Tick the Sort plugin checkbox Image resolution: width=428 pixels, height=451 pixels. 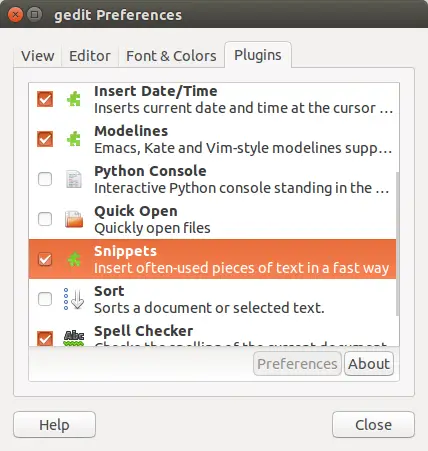pos(45,299)
